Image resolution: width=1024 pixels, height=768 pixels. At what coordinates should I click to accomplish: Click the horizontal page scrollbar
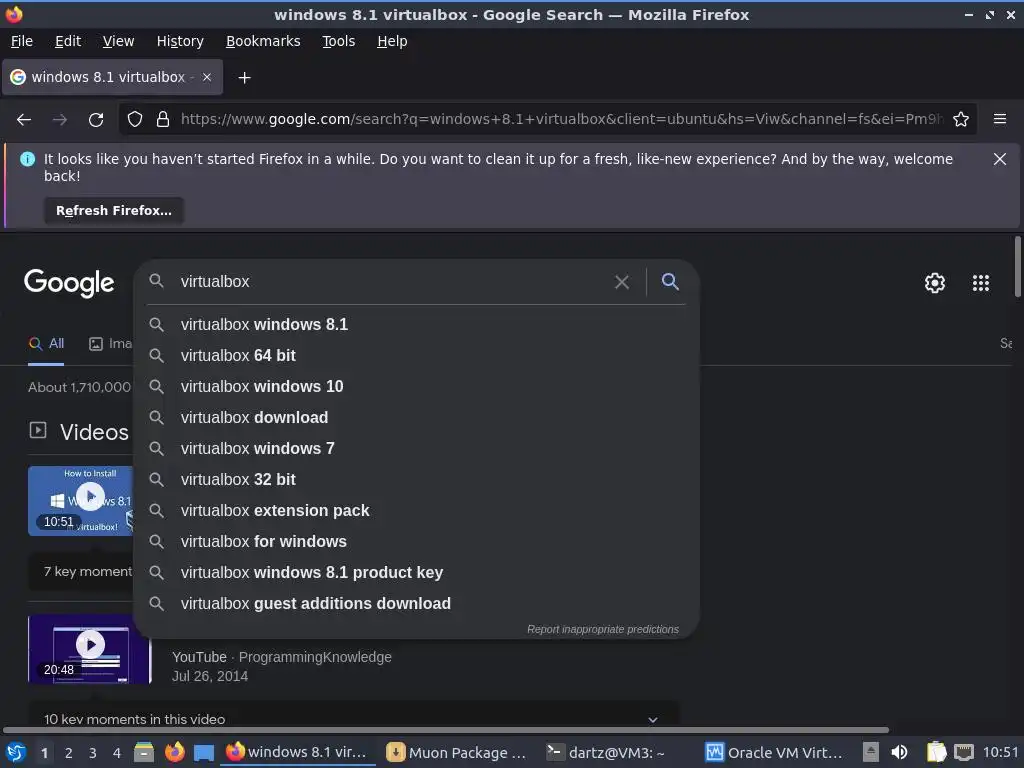pos(446,730)
